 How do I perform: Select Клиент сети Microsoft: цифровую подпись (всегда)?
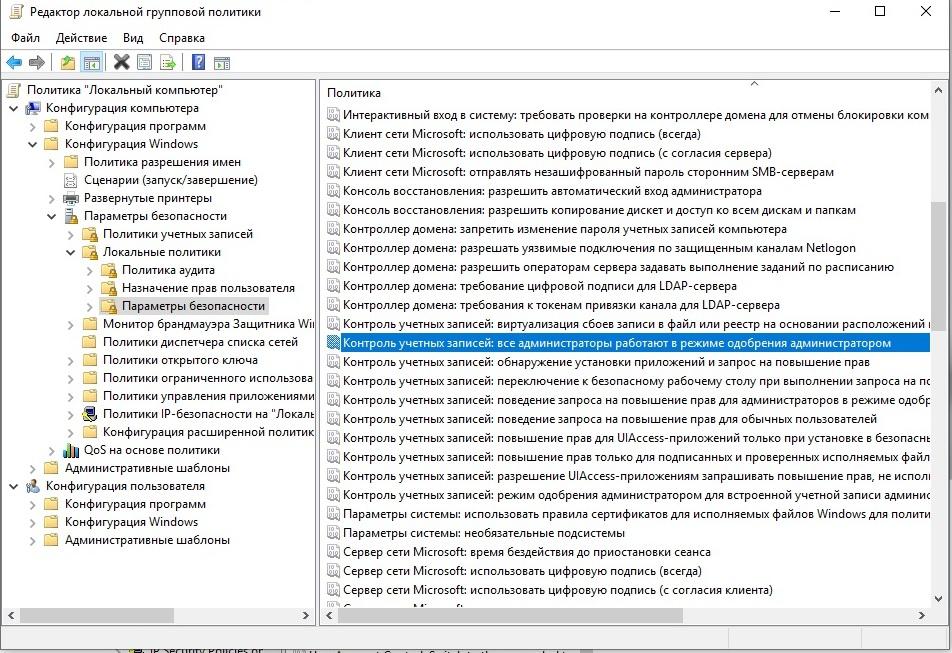[522, 134]
